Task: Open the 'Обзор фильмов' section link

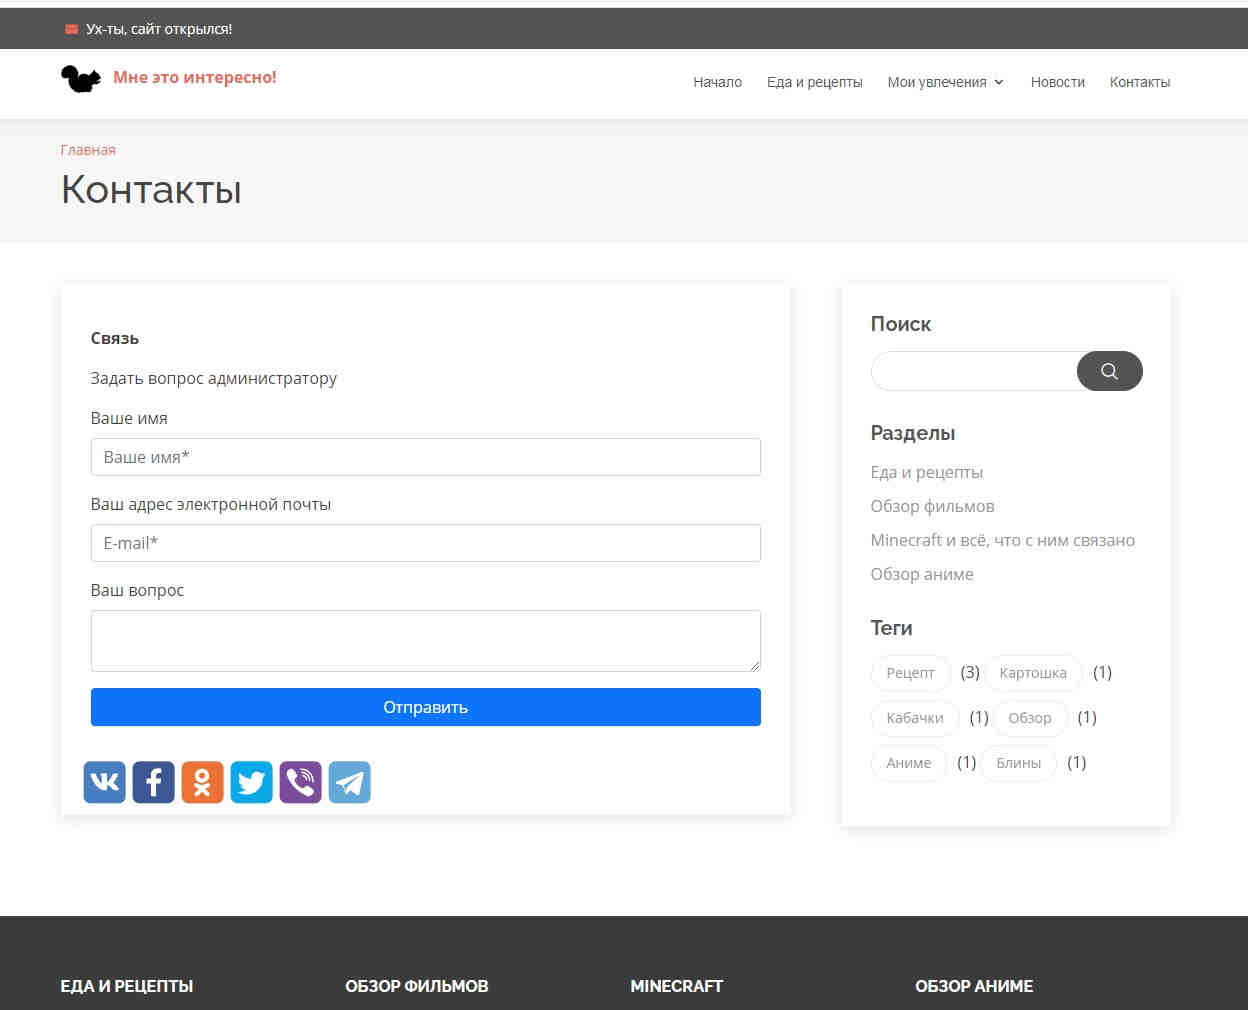Action: (x=932, y=506)
